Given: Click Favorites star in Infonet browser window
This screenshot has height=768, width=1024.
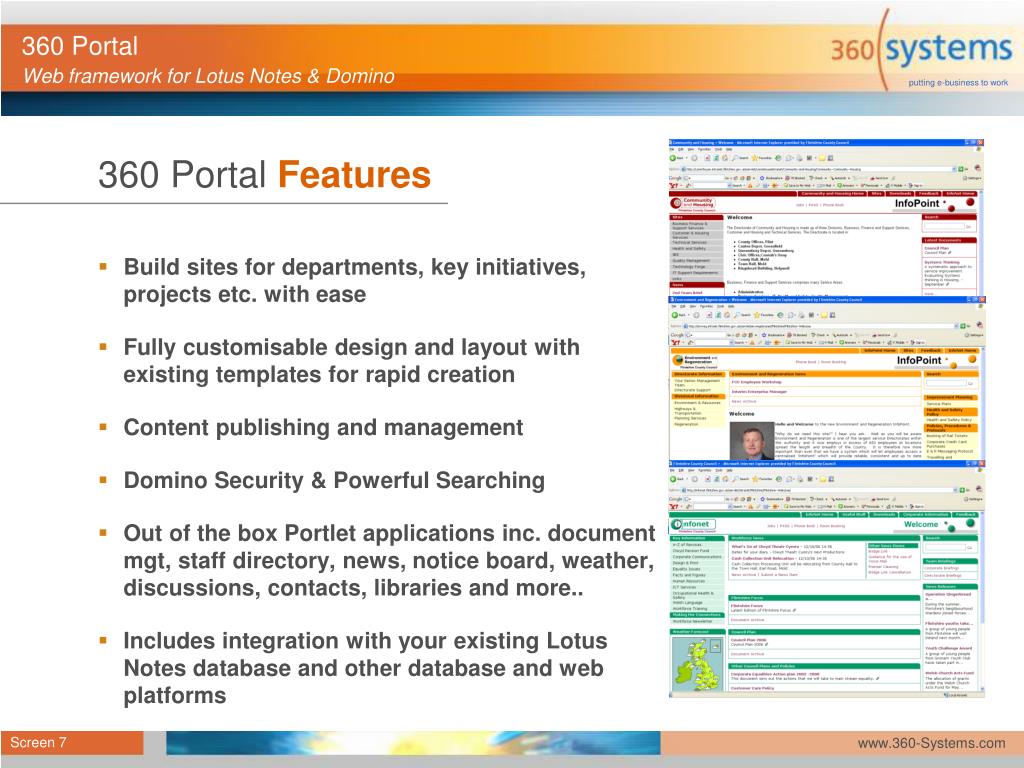Looking at the screenshot, I should (x=755, y=479).
